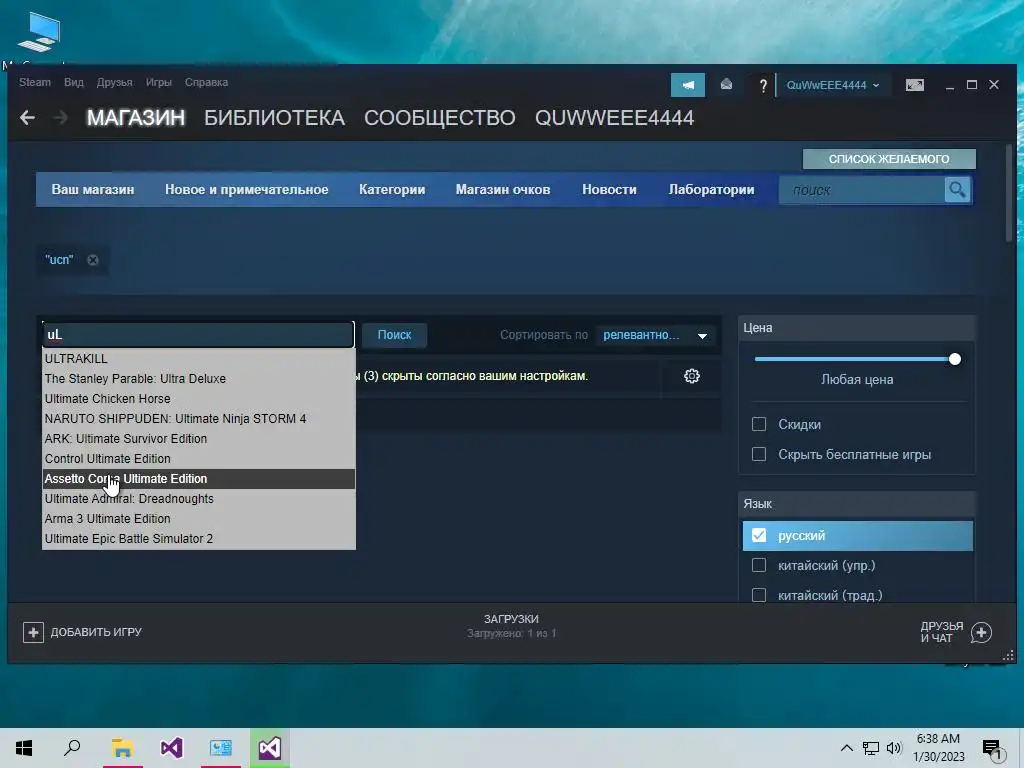Collapse the Цена filter section
Screen dimensions: 1024x768
coord(857,328)
